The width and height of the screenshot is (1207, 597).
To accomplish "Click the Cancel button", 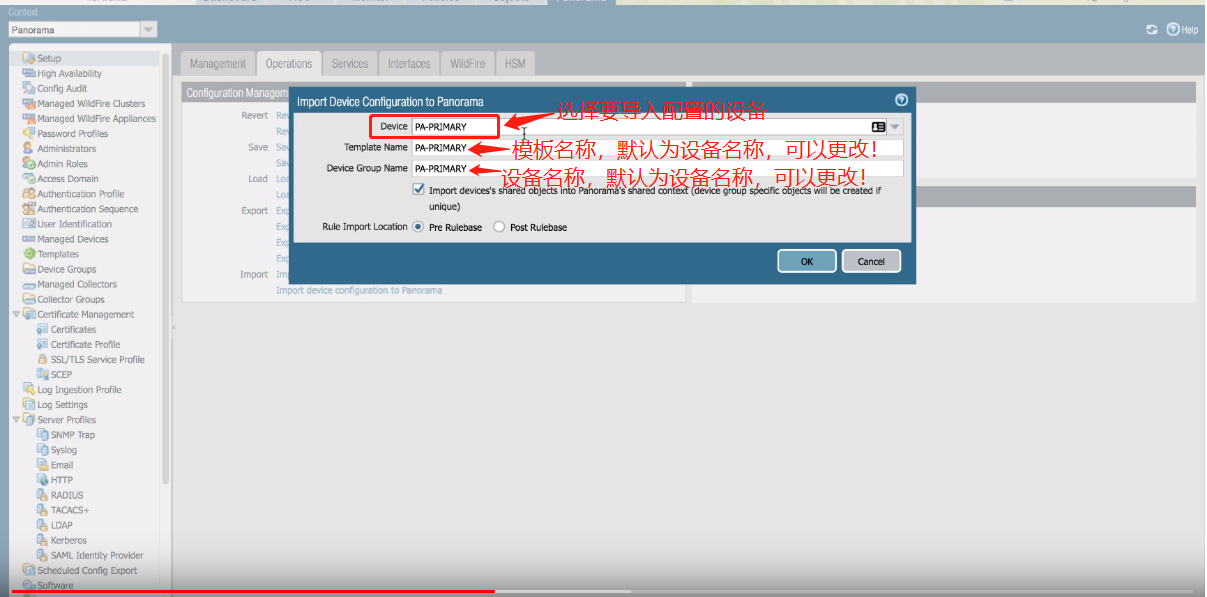I will tap(870, 261).
